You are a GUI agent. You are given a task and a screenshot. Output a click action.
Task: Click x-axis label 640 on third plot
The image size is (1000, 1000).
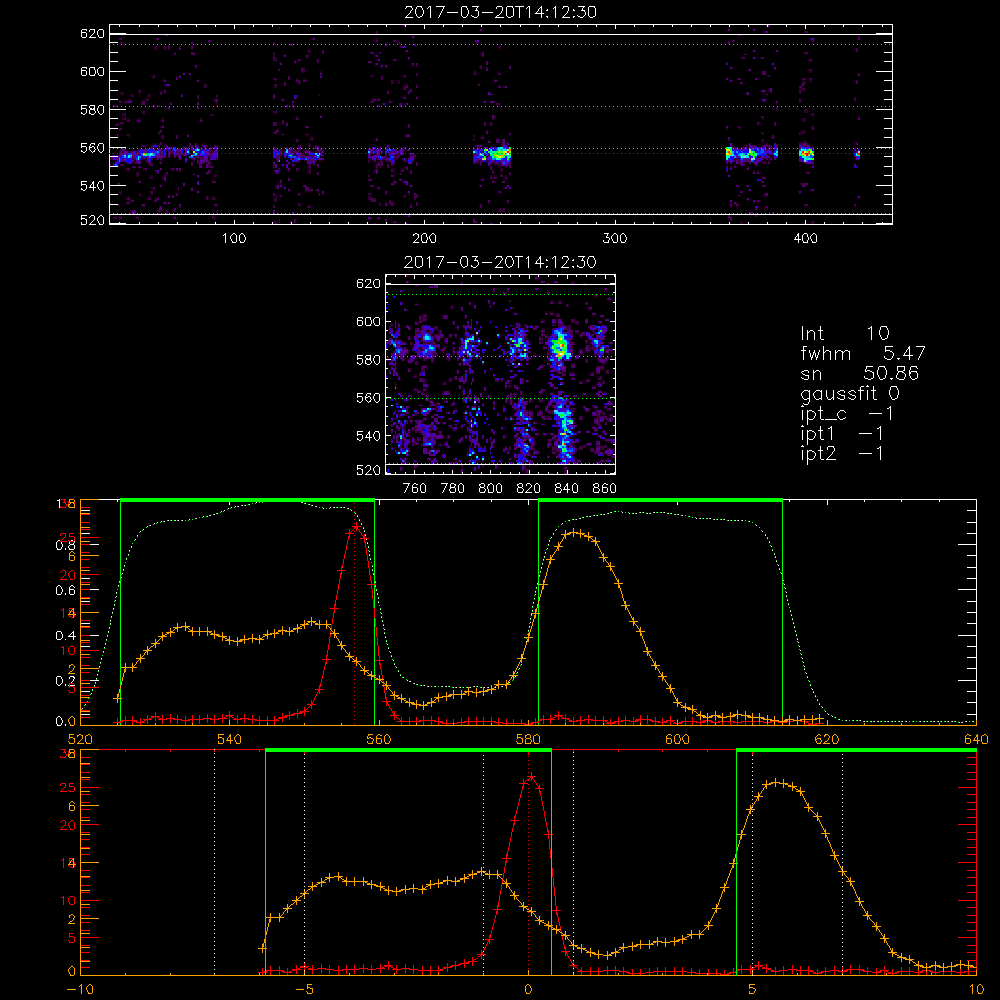976,739
